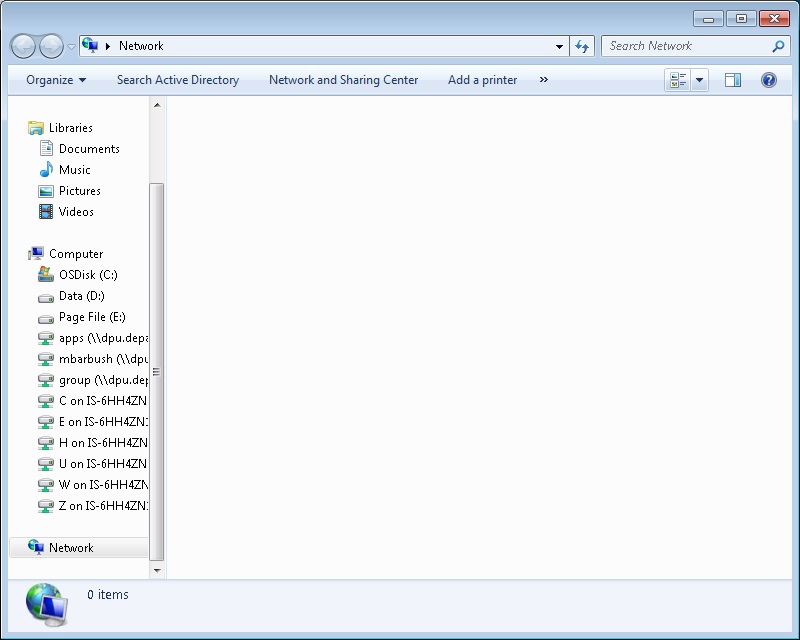
Task: Open the Organize dropdown menu
Action: (x=56, y=80)
